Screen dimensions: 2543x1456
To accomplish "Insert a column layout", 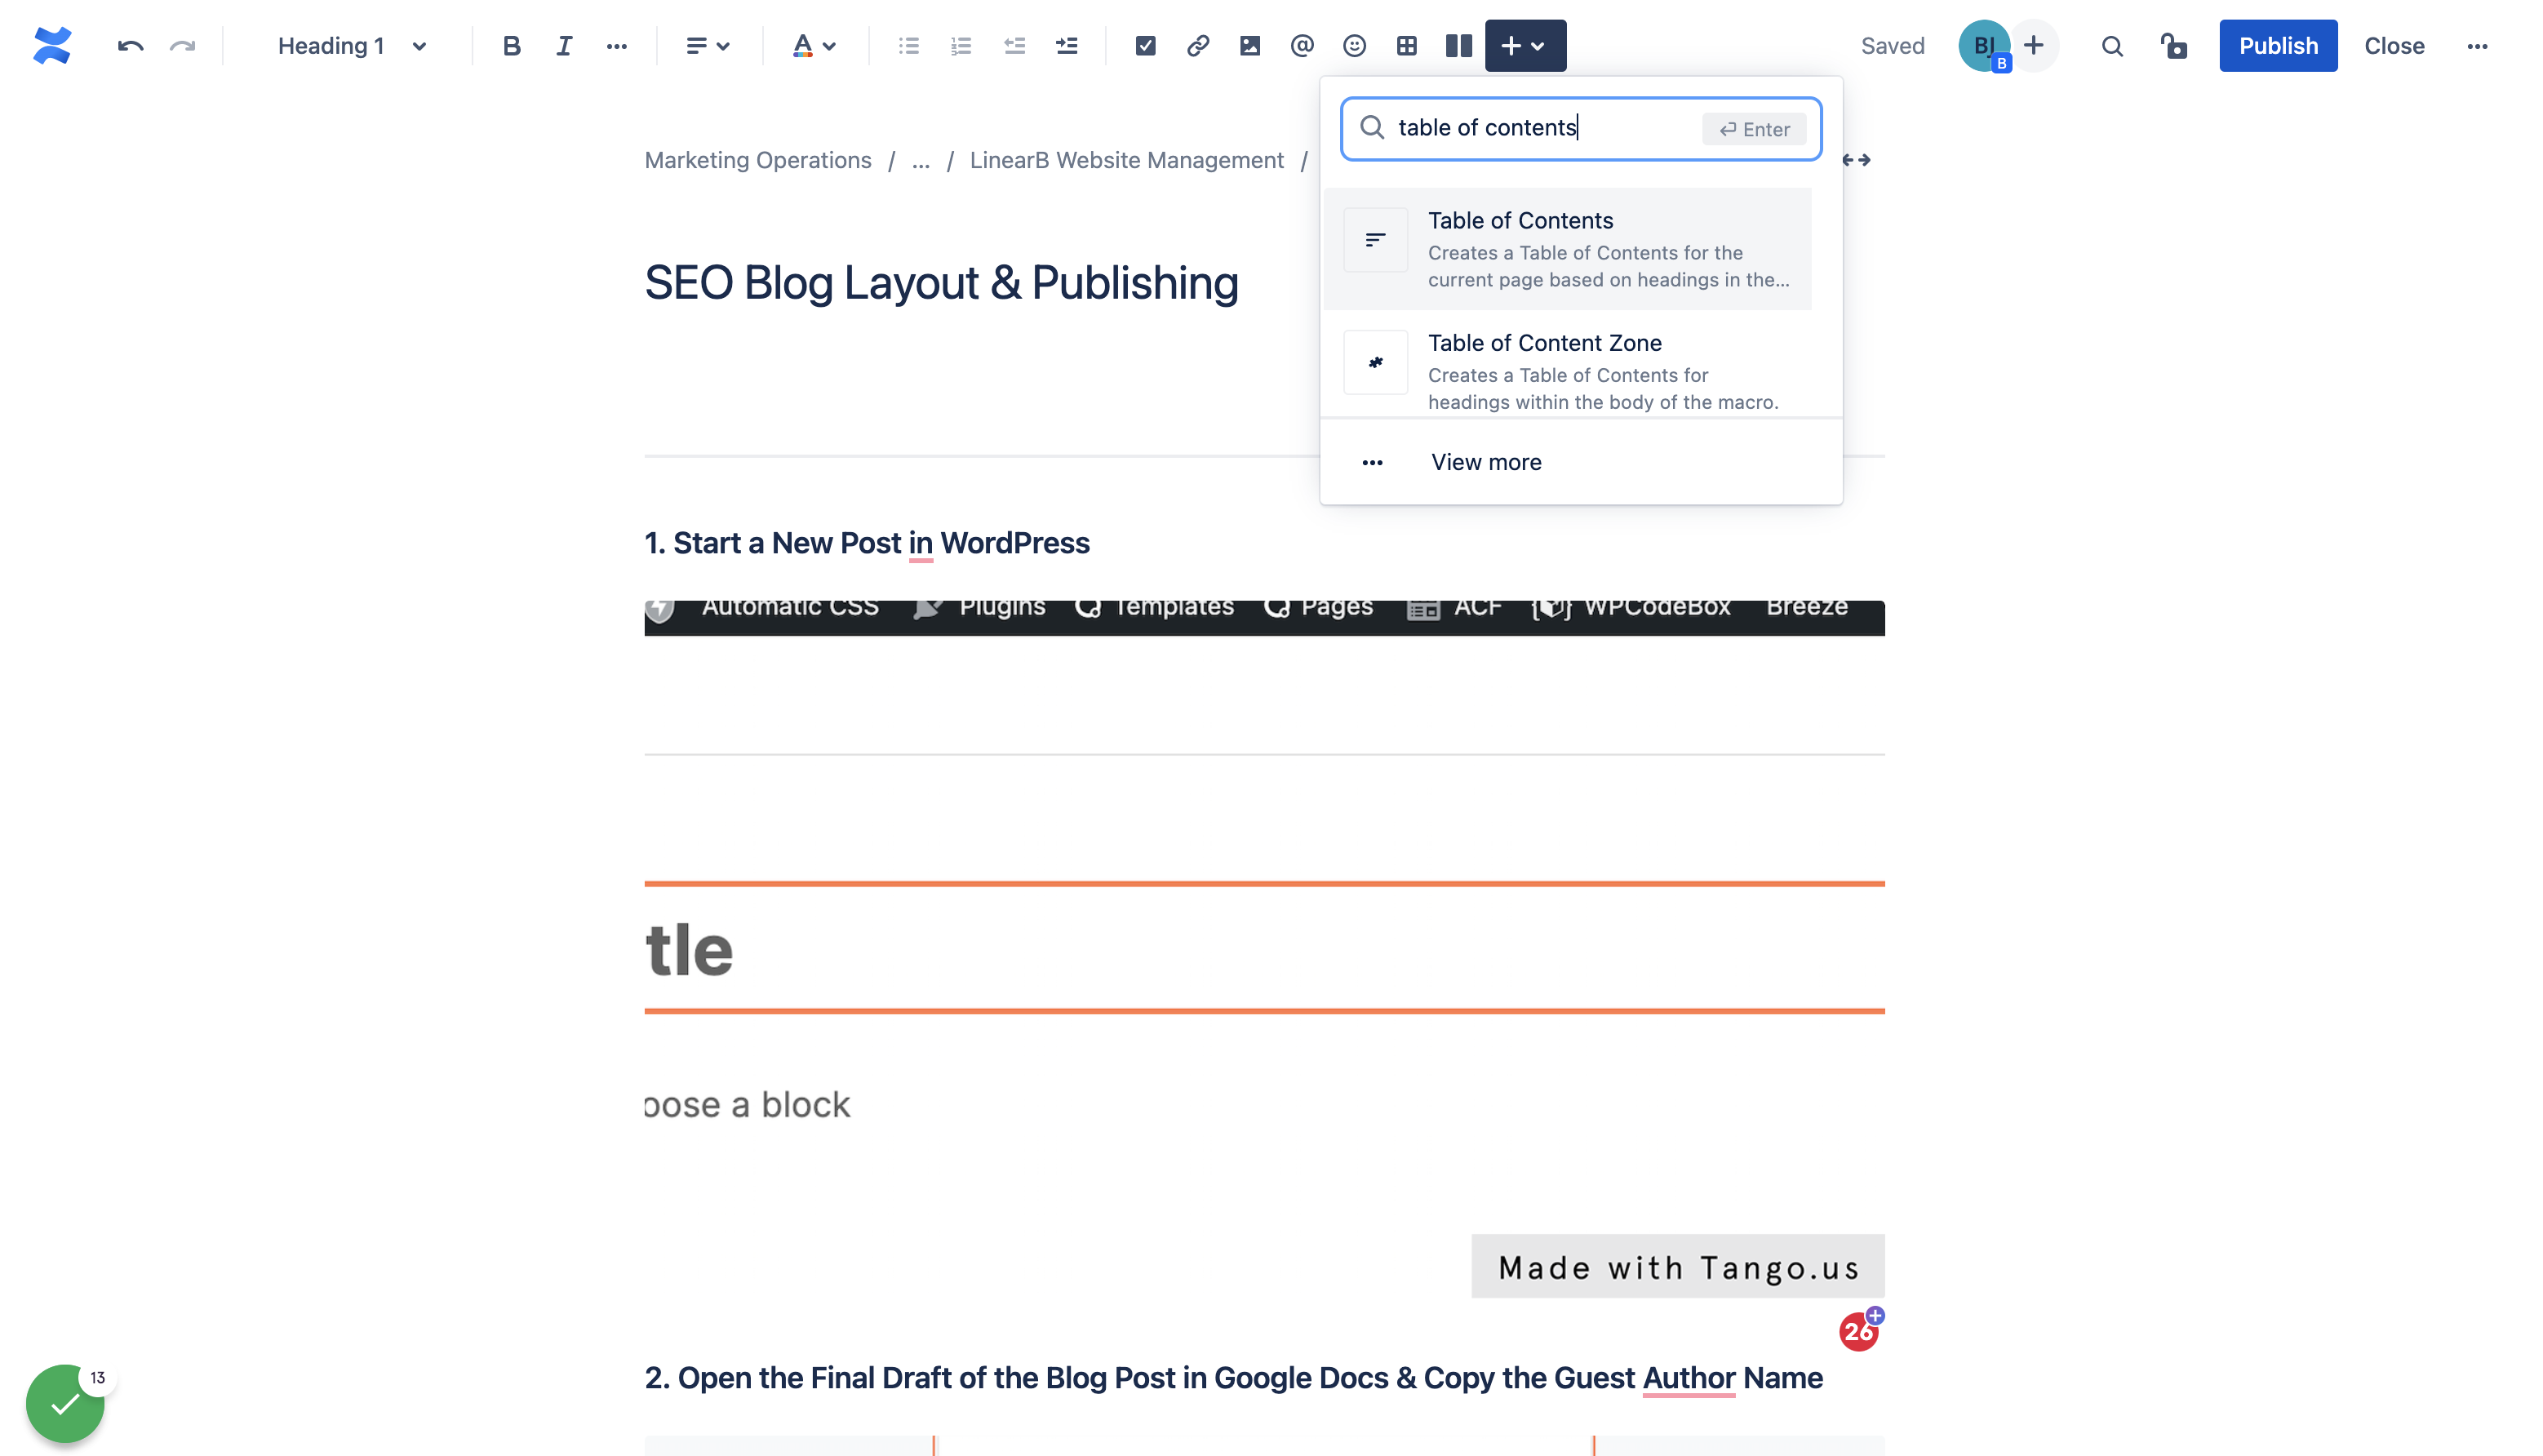I will [1459, 46].
